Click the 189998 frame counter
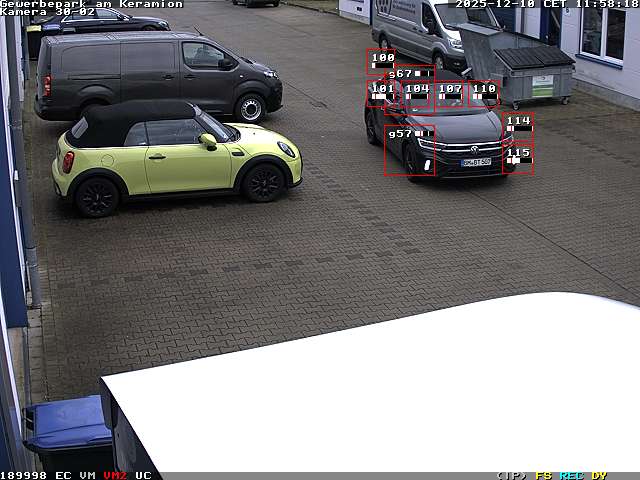 [x=23, y=475]
